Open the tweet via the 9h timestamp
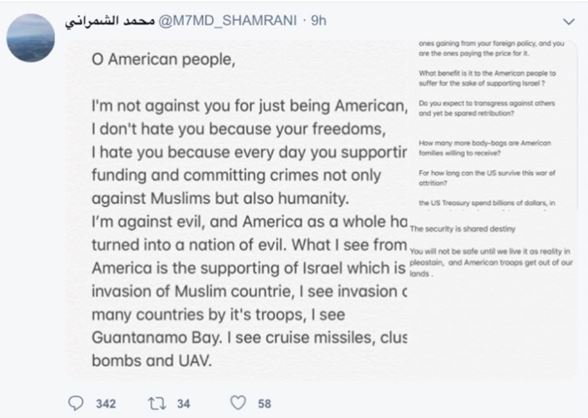 (x=319, y=21)
